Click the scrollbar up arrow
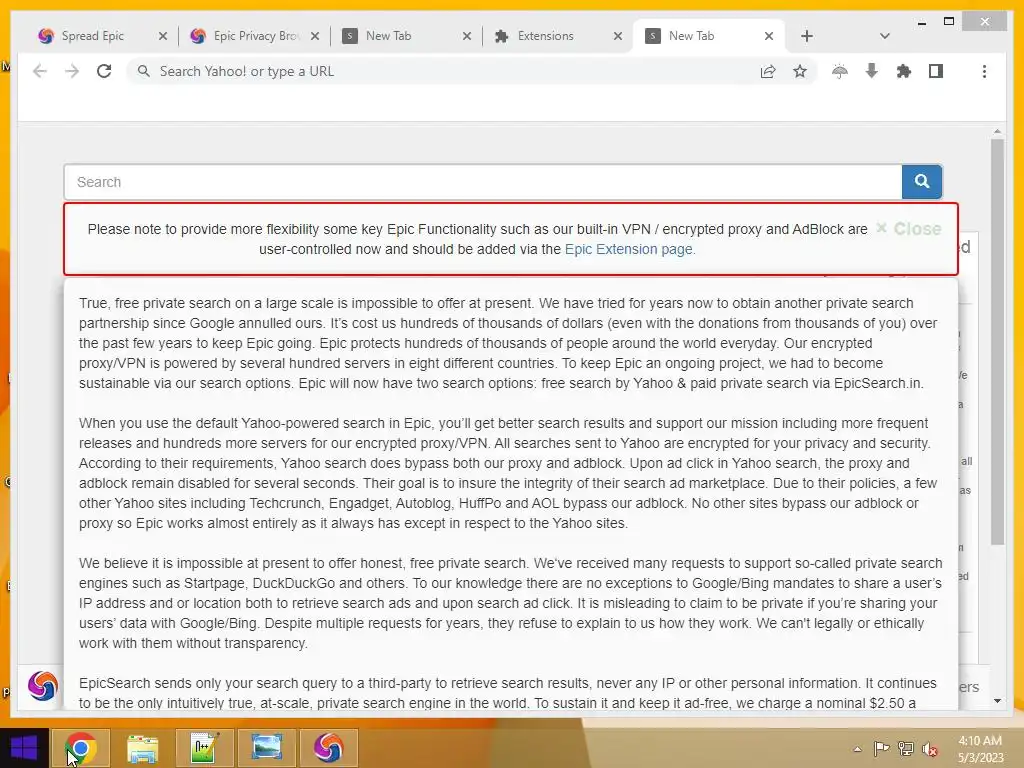The height and width of the screenshot is (768, 1024). [997, 131]
